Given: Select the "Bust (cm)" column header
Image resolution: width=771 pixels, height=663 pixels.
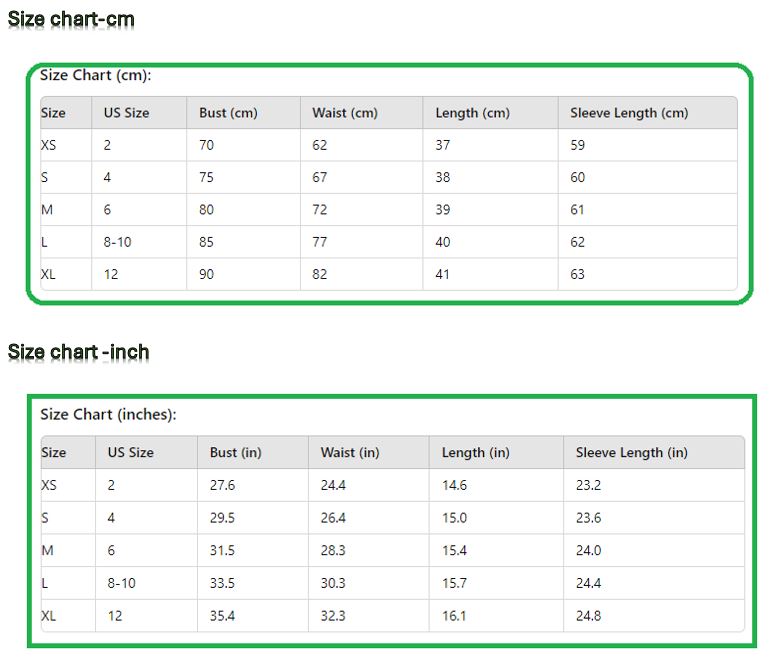Looking at the screenshot, I should (228, 113).
